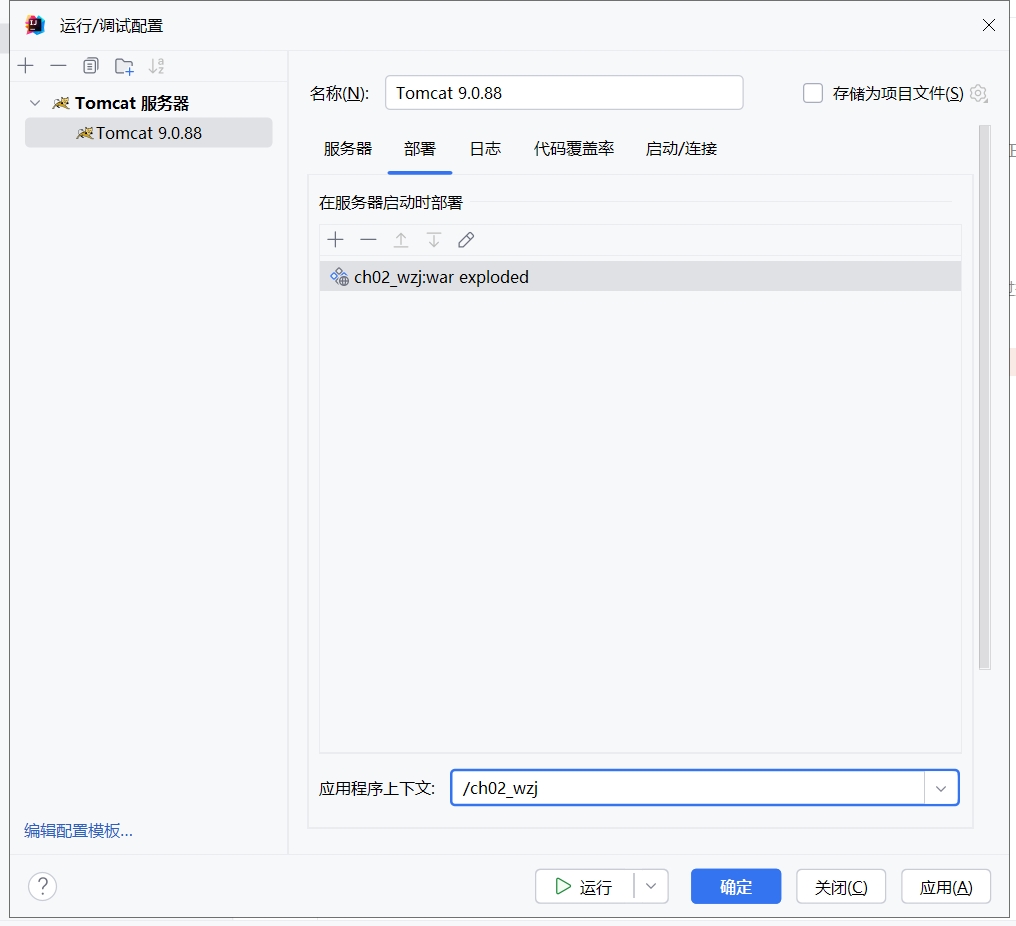Collapse the Tomcat 服务器 tree node

coord(36,103)
